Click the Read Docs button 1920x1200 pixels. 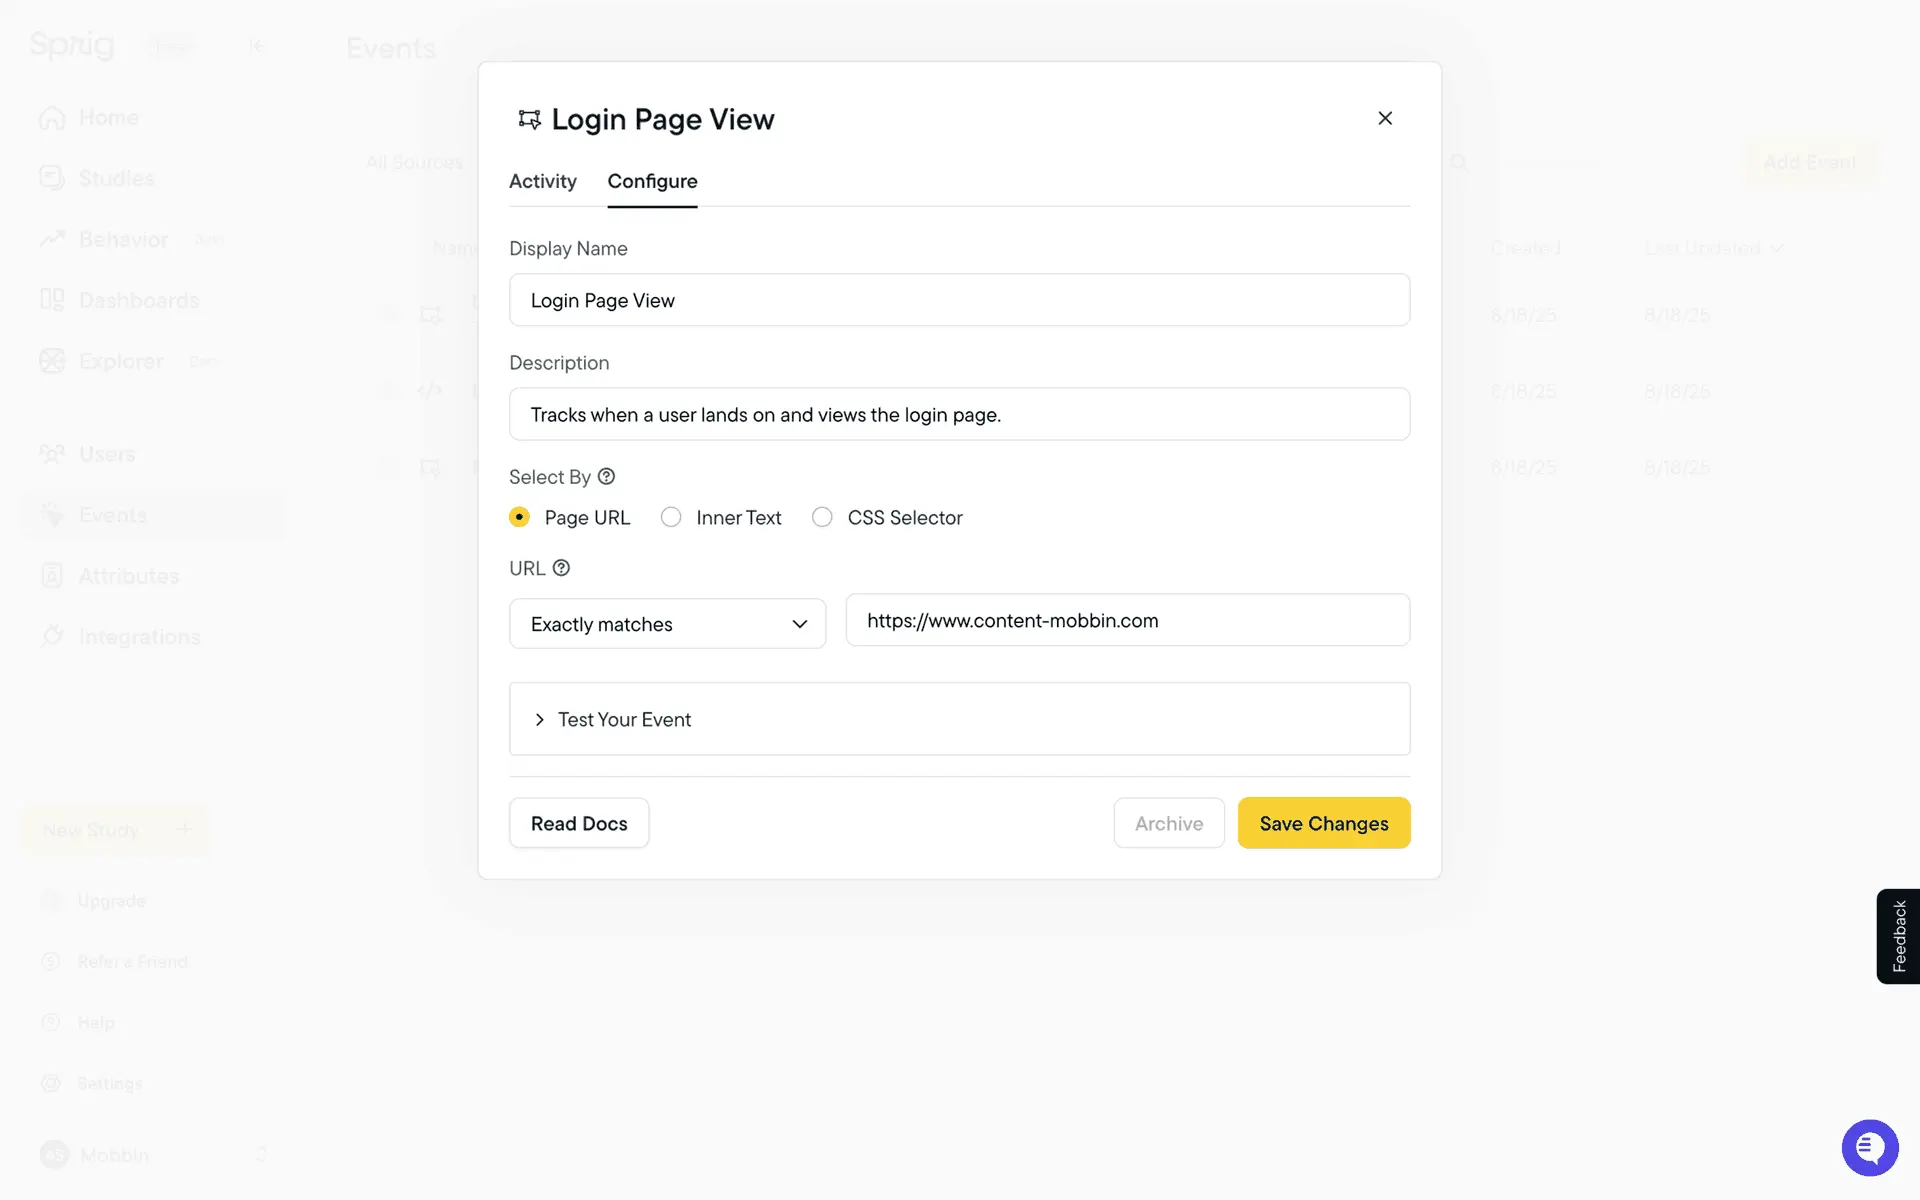click(x=579, y=823)
